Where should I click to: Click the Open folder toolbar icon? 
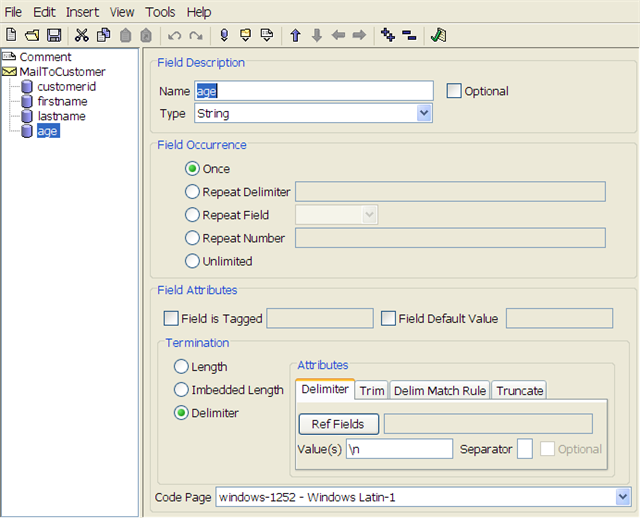click(32, 35)
